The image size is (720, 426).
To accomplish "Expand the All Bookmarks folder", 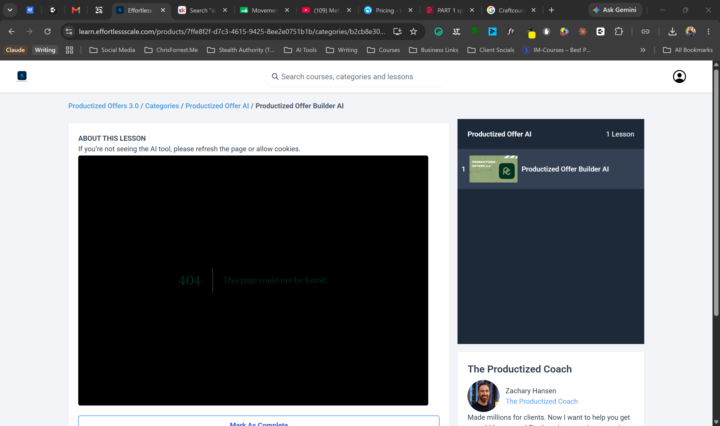I will click(687, 50).
